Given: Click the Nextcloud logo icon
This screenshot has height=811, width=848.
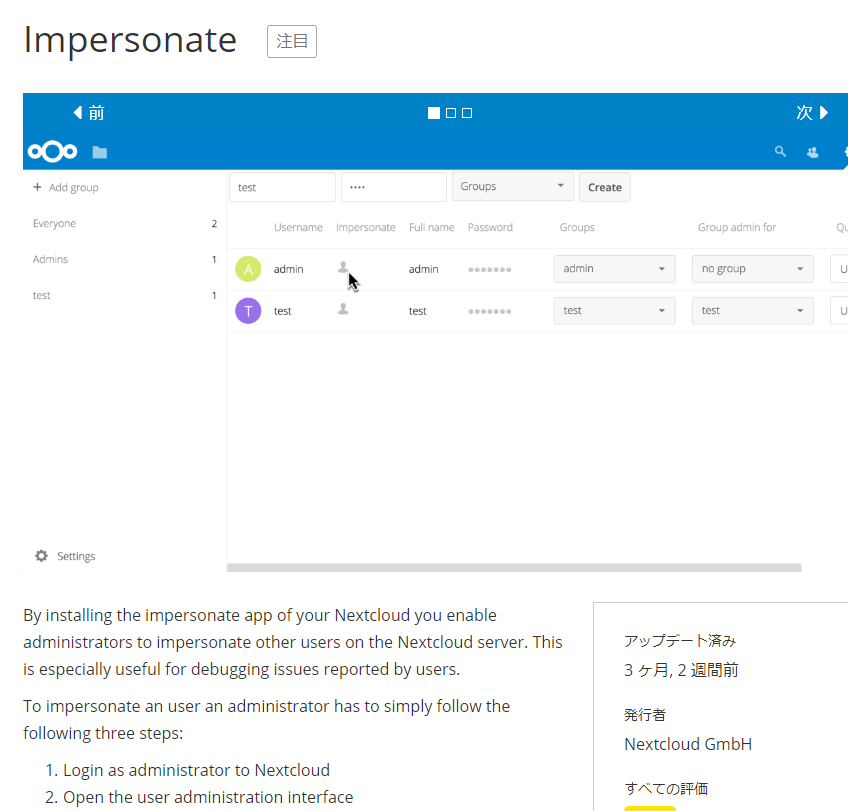Looking at the screenshot, I should (x=52, y=151).
